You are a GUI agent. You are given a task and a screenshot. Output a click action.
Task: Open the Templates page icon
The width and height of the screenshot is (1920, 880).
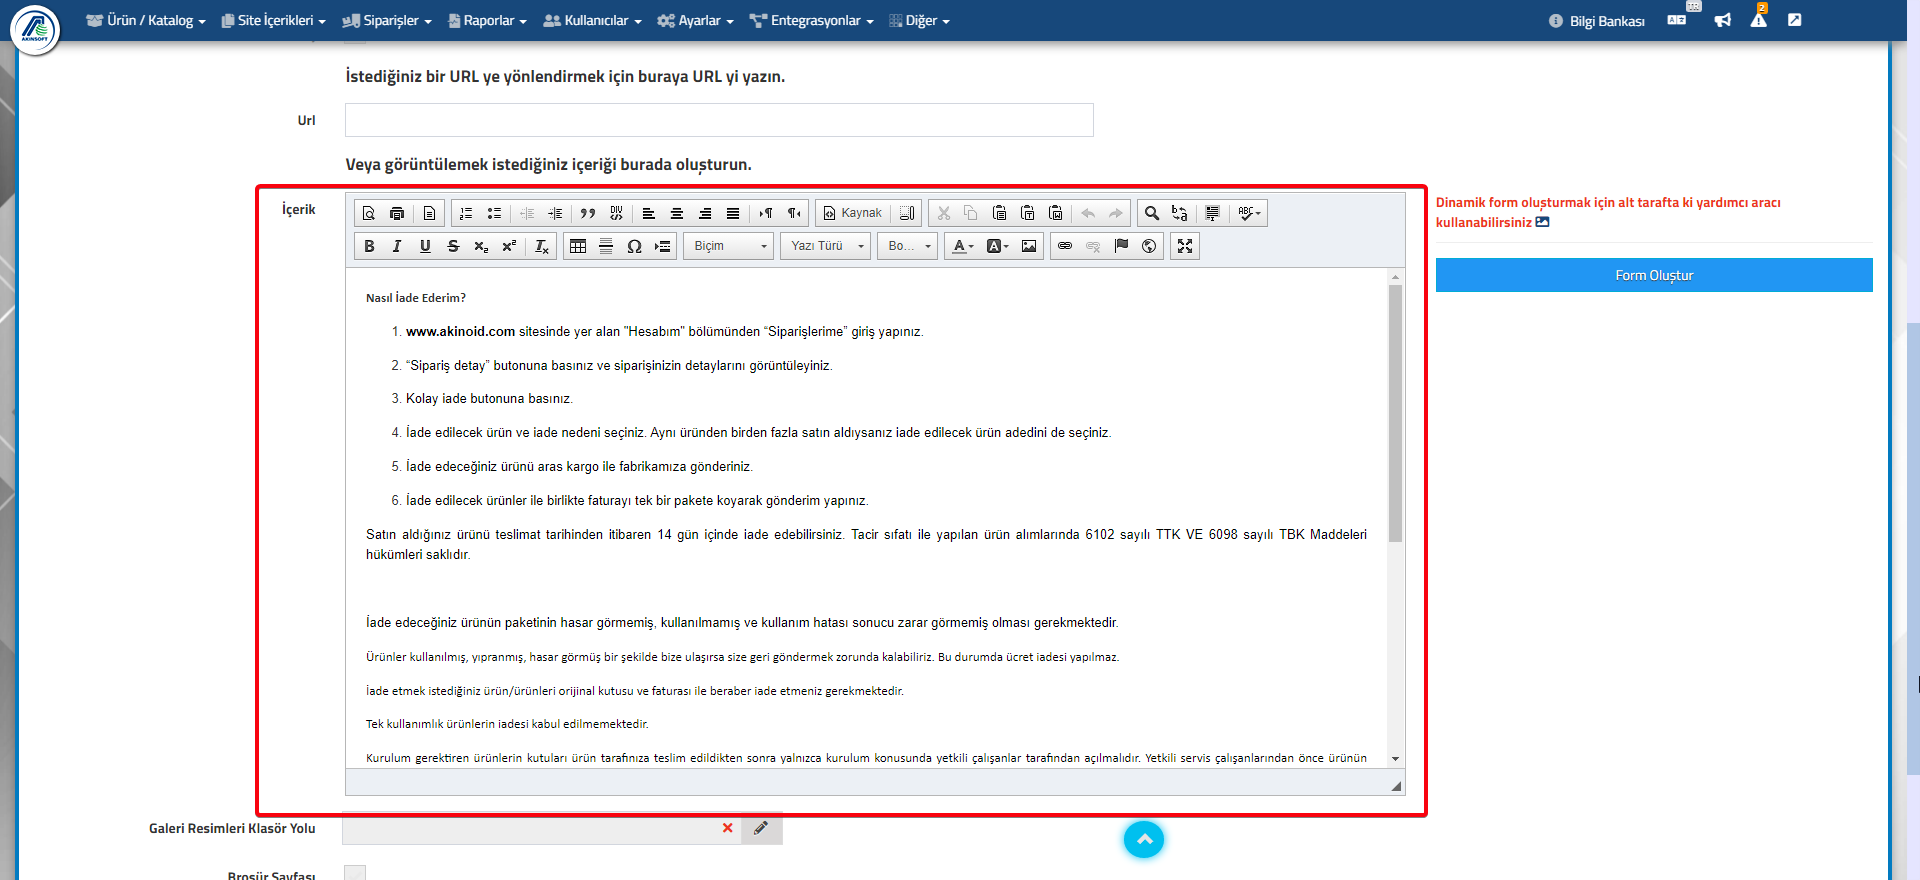(x=429, y=213)
